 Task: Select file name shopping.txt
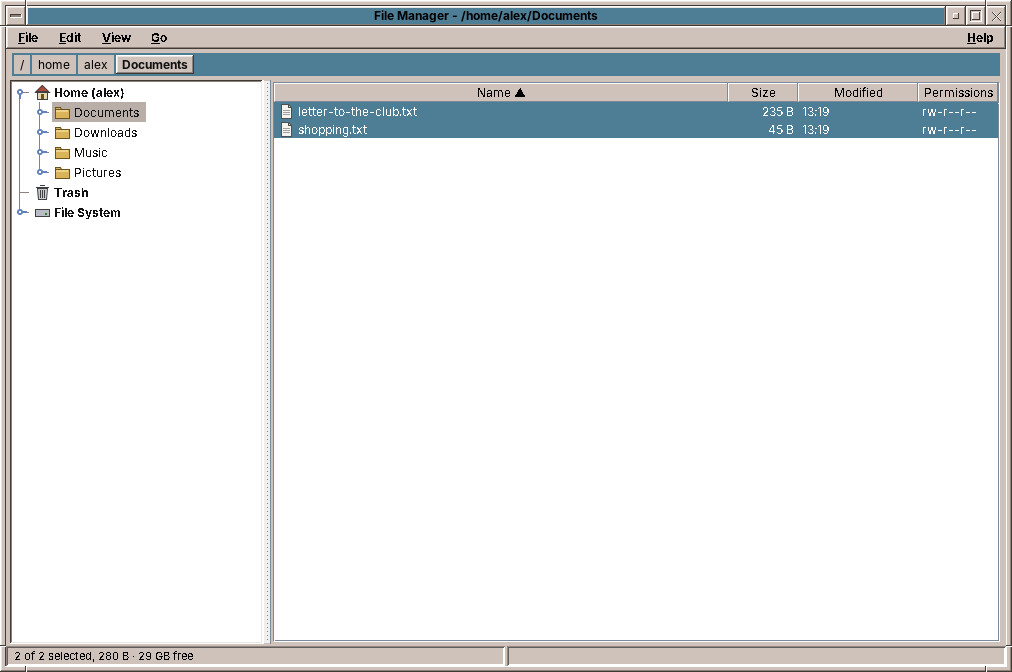(x=332, y=130)
